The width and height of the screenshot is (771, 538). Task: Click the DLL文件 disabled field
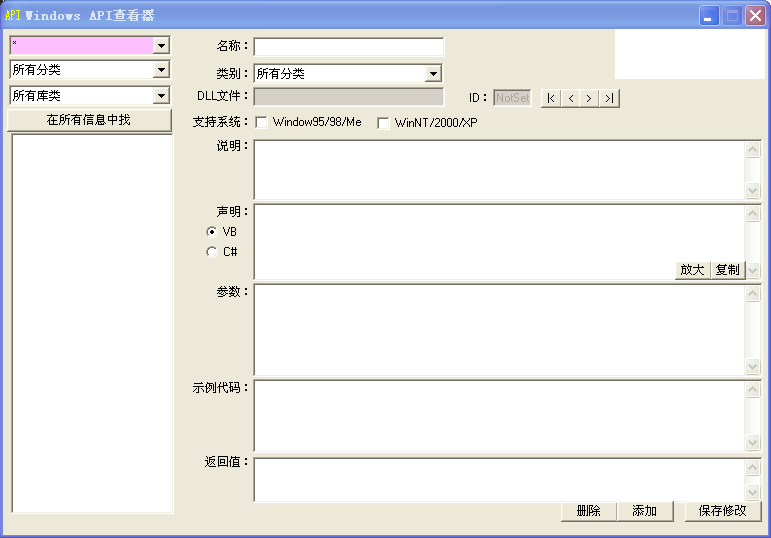(x=349, y=97)
